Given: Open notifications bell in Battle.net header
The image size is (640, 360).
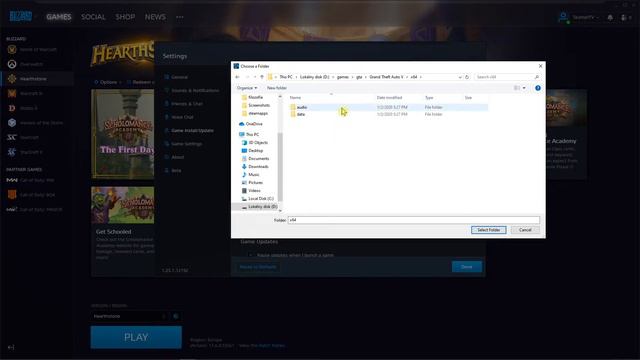Looking at the screenshot, I should (610, 18).
